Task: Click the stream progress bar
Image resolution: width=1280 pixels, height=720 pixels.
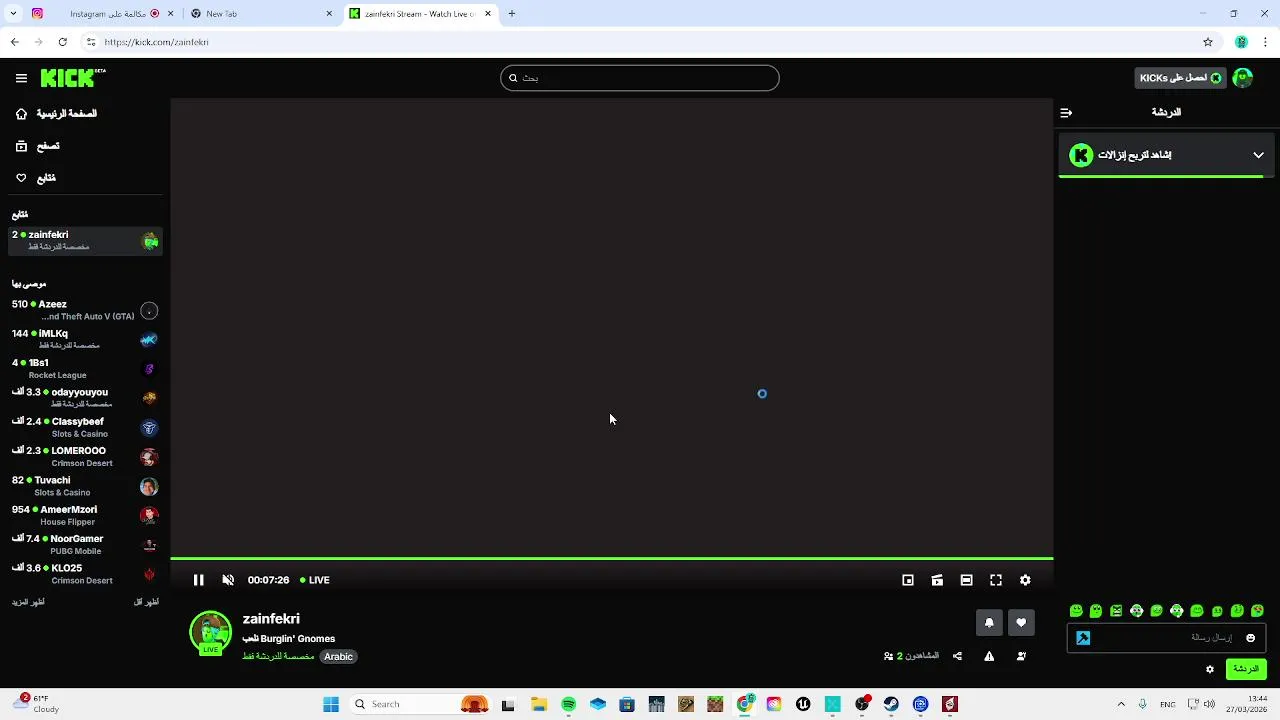Action: (611, 558)
